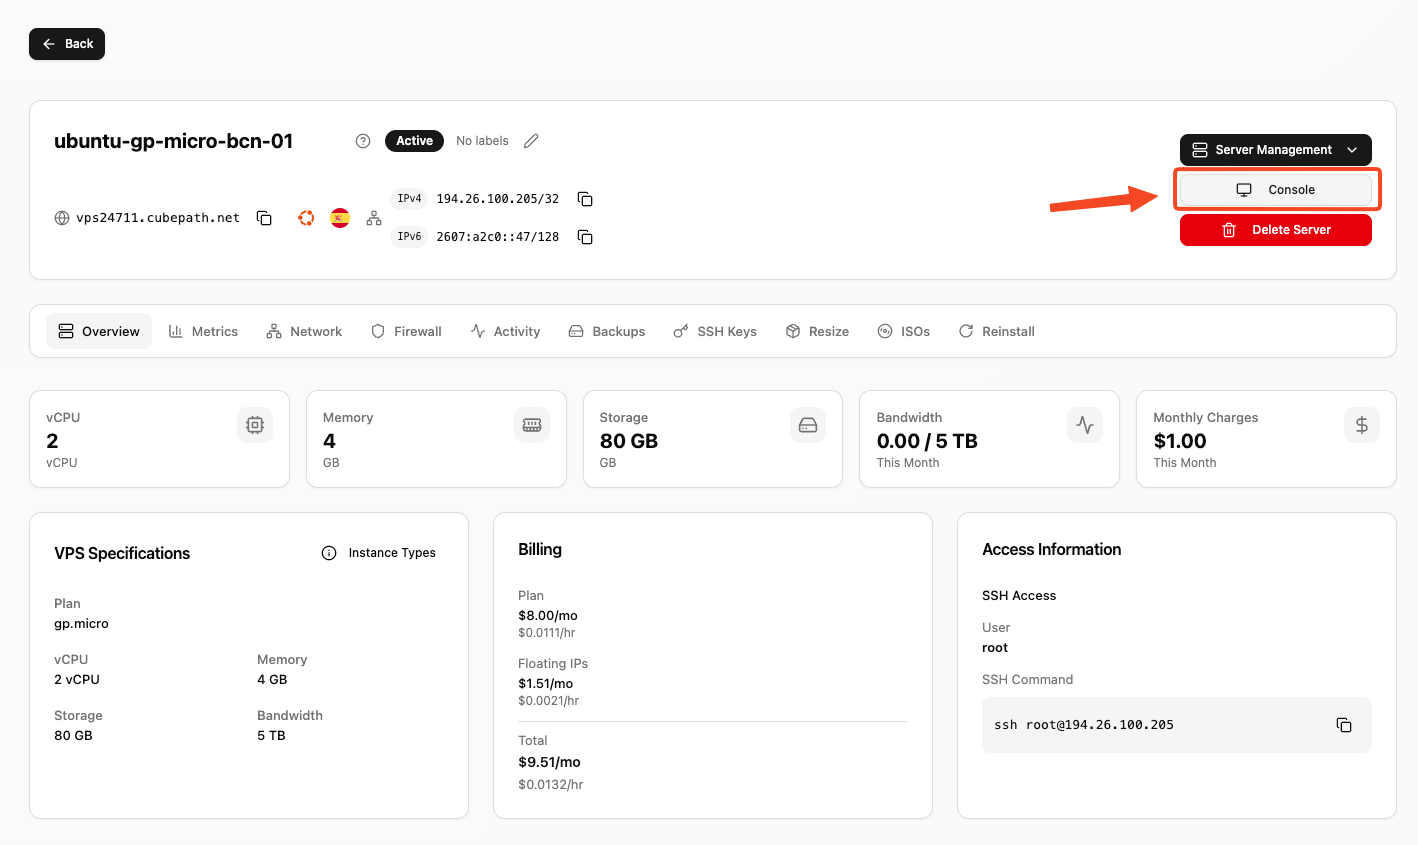Click the Delete Server button
The image size is (1418, 845).
(x=1275, y=229)
